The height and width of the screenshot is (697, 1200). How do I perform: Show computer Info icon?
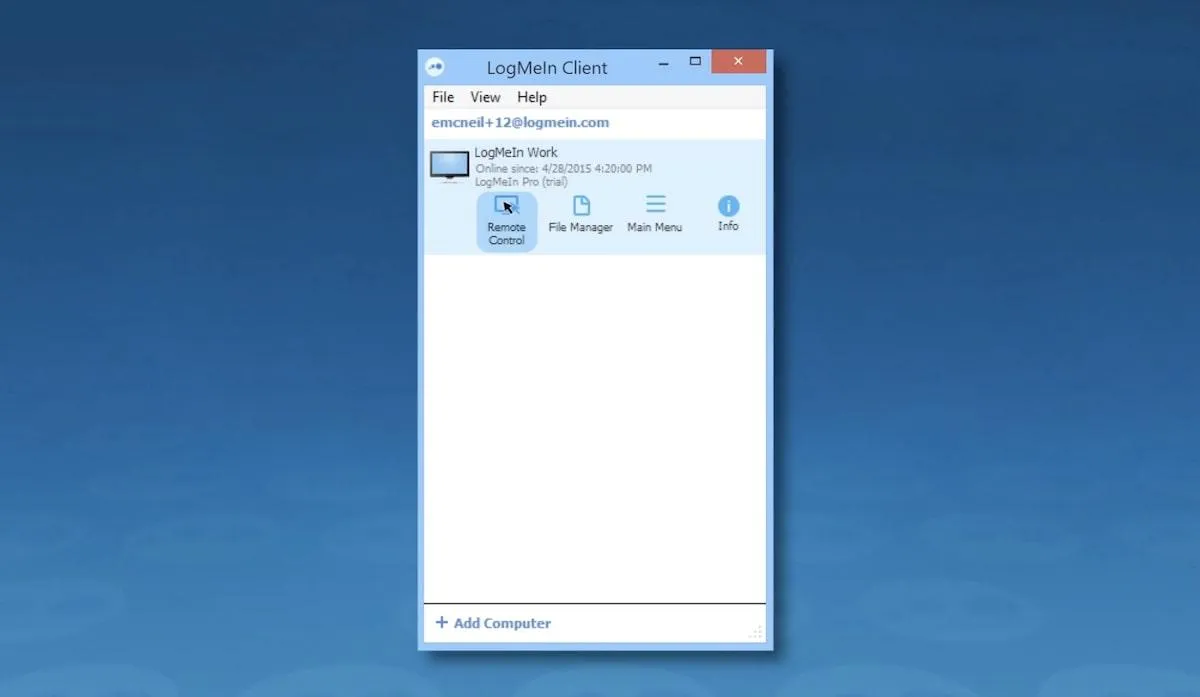[728, 206]
